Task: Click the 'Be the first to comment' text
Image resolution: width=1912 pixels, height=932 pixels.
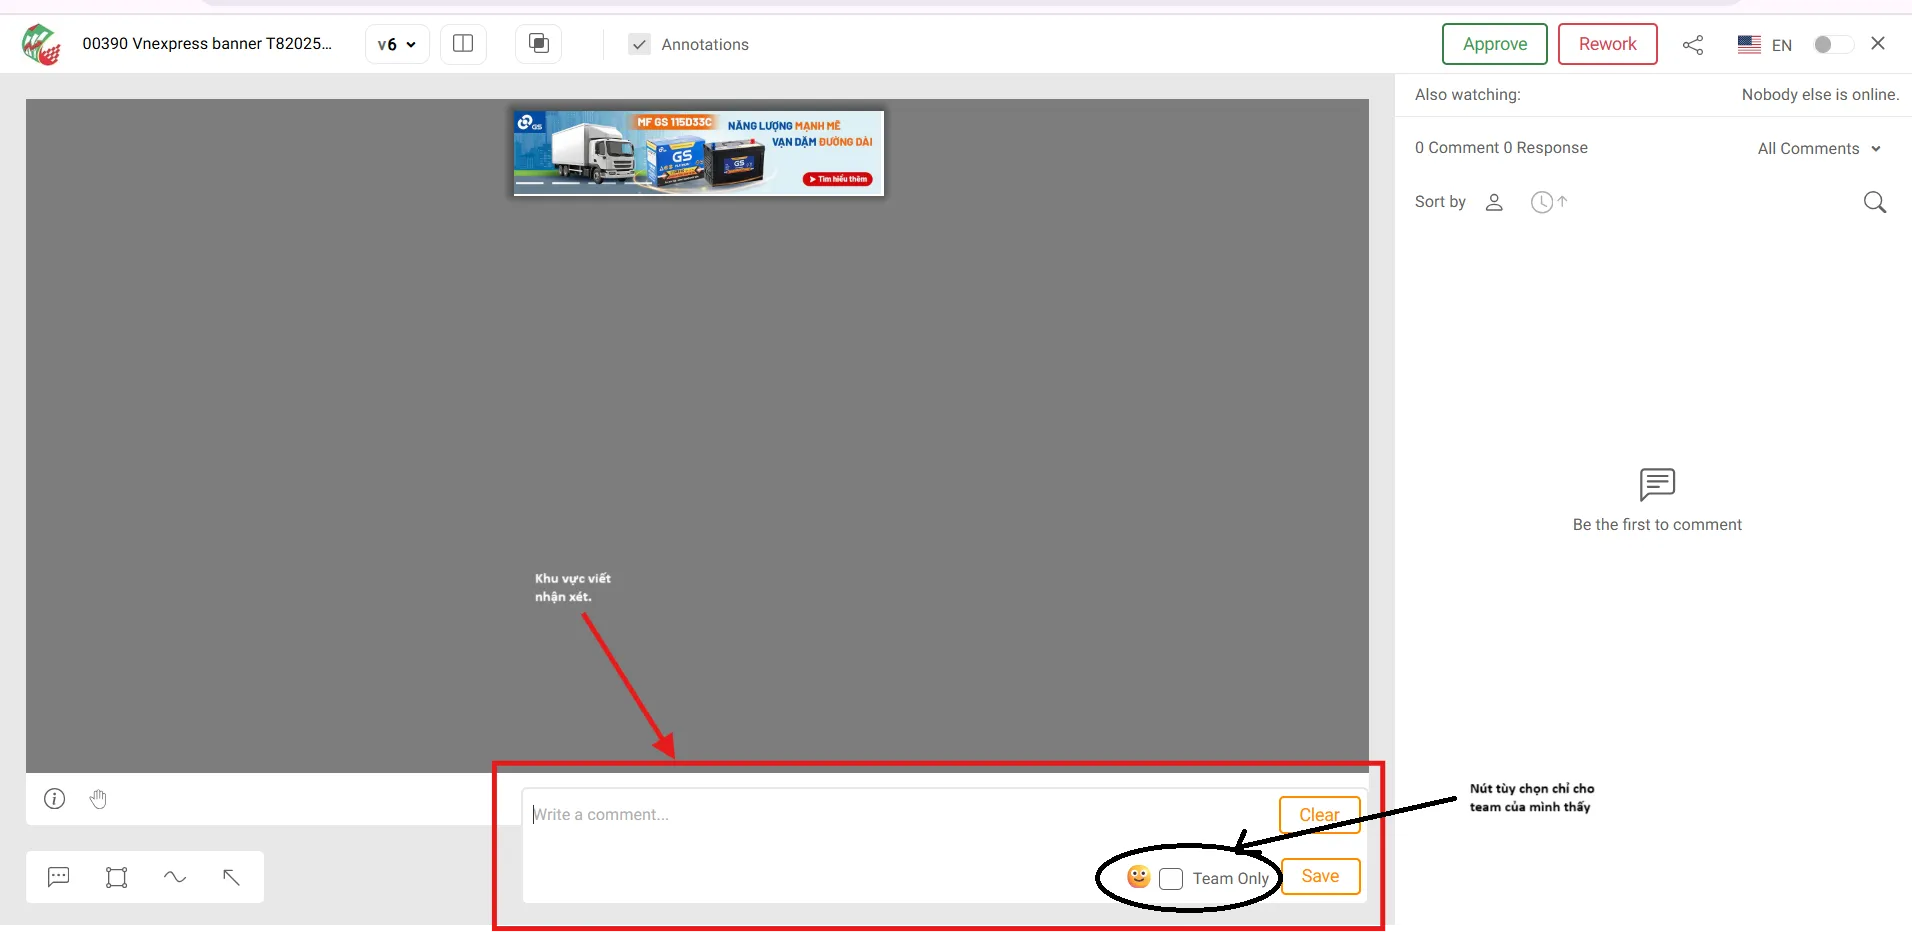Action: point(1657,525)
